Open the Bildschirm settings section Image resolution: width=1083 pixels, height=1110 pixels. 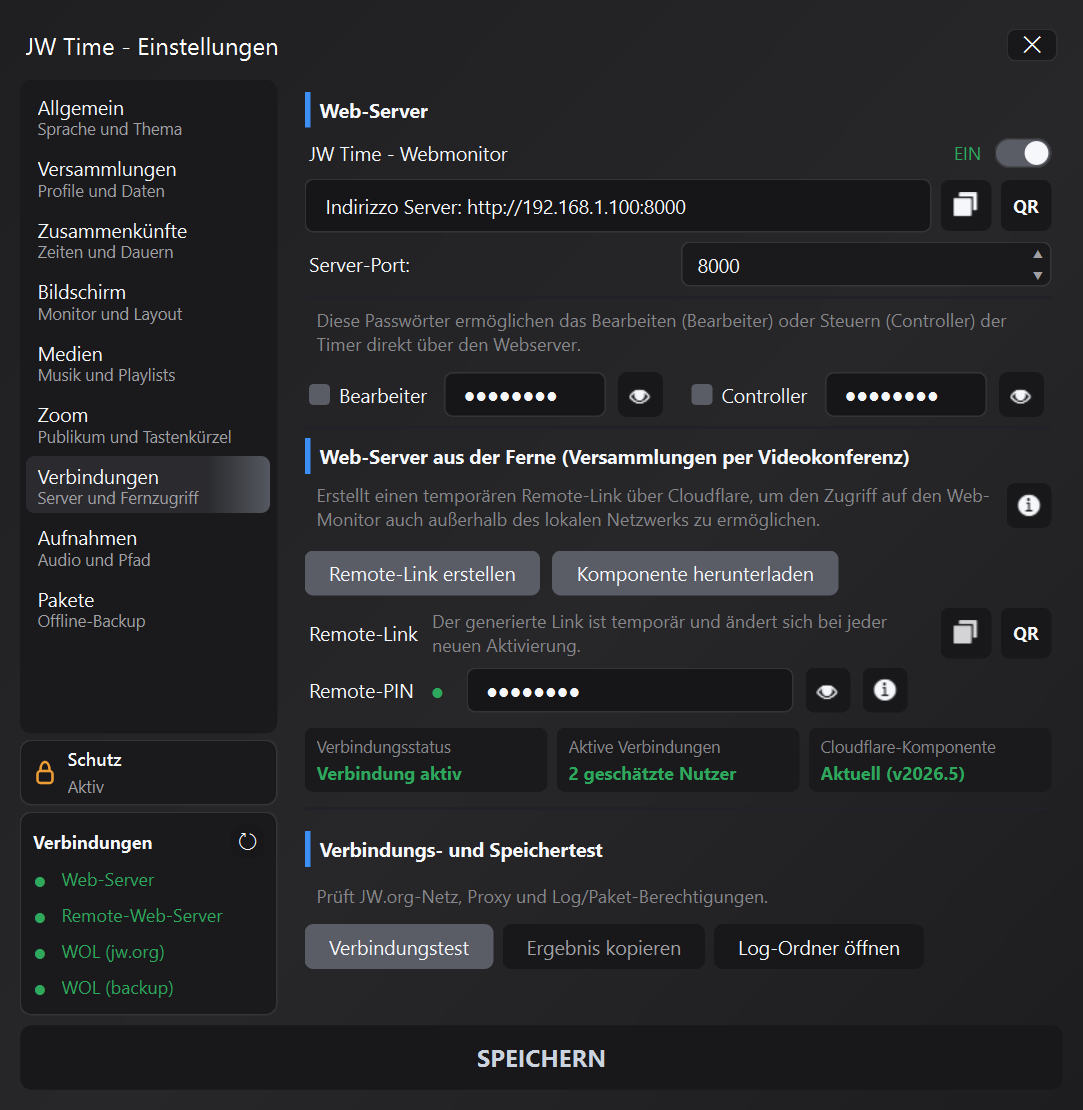coord(148,303)
